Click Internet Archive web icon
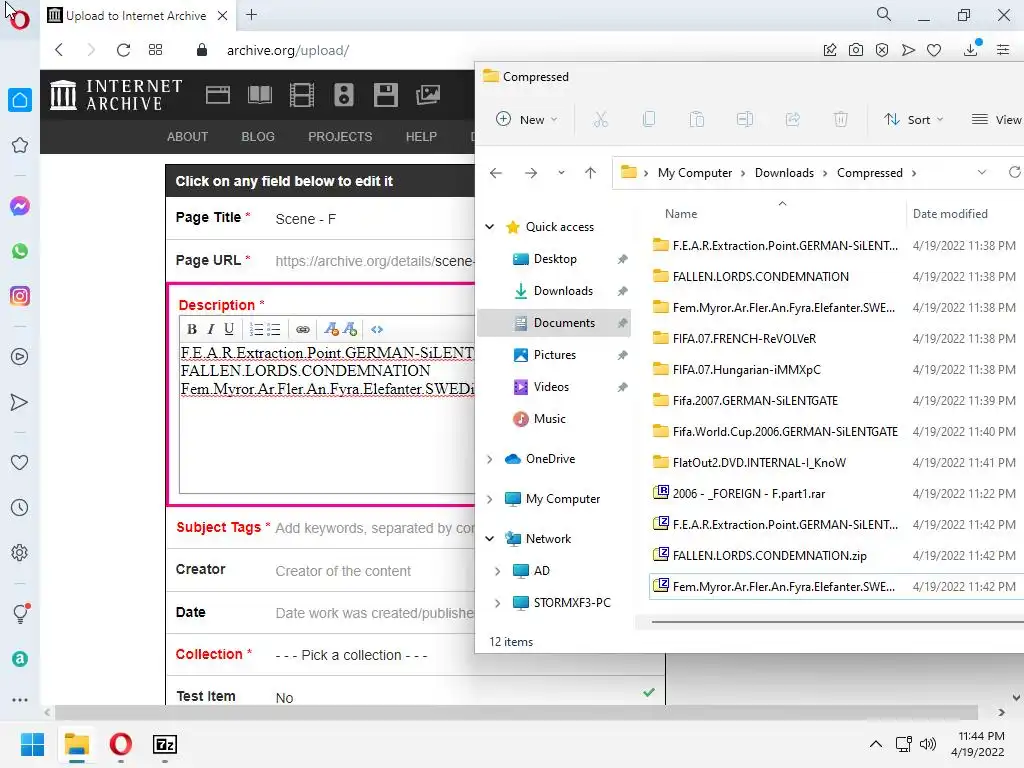 pyautogui.click(x=217, y=95)
